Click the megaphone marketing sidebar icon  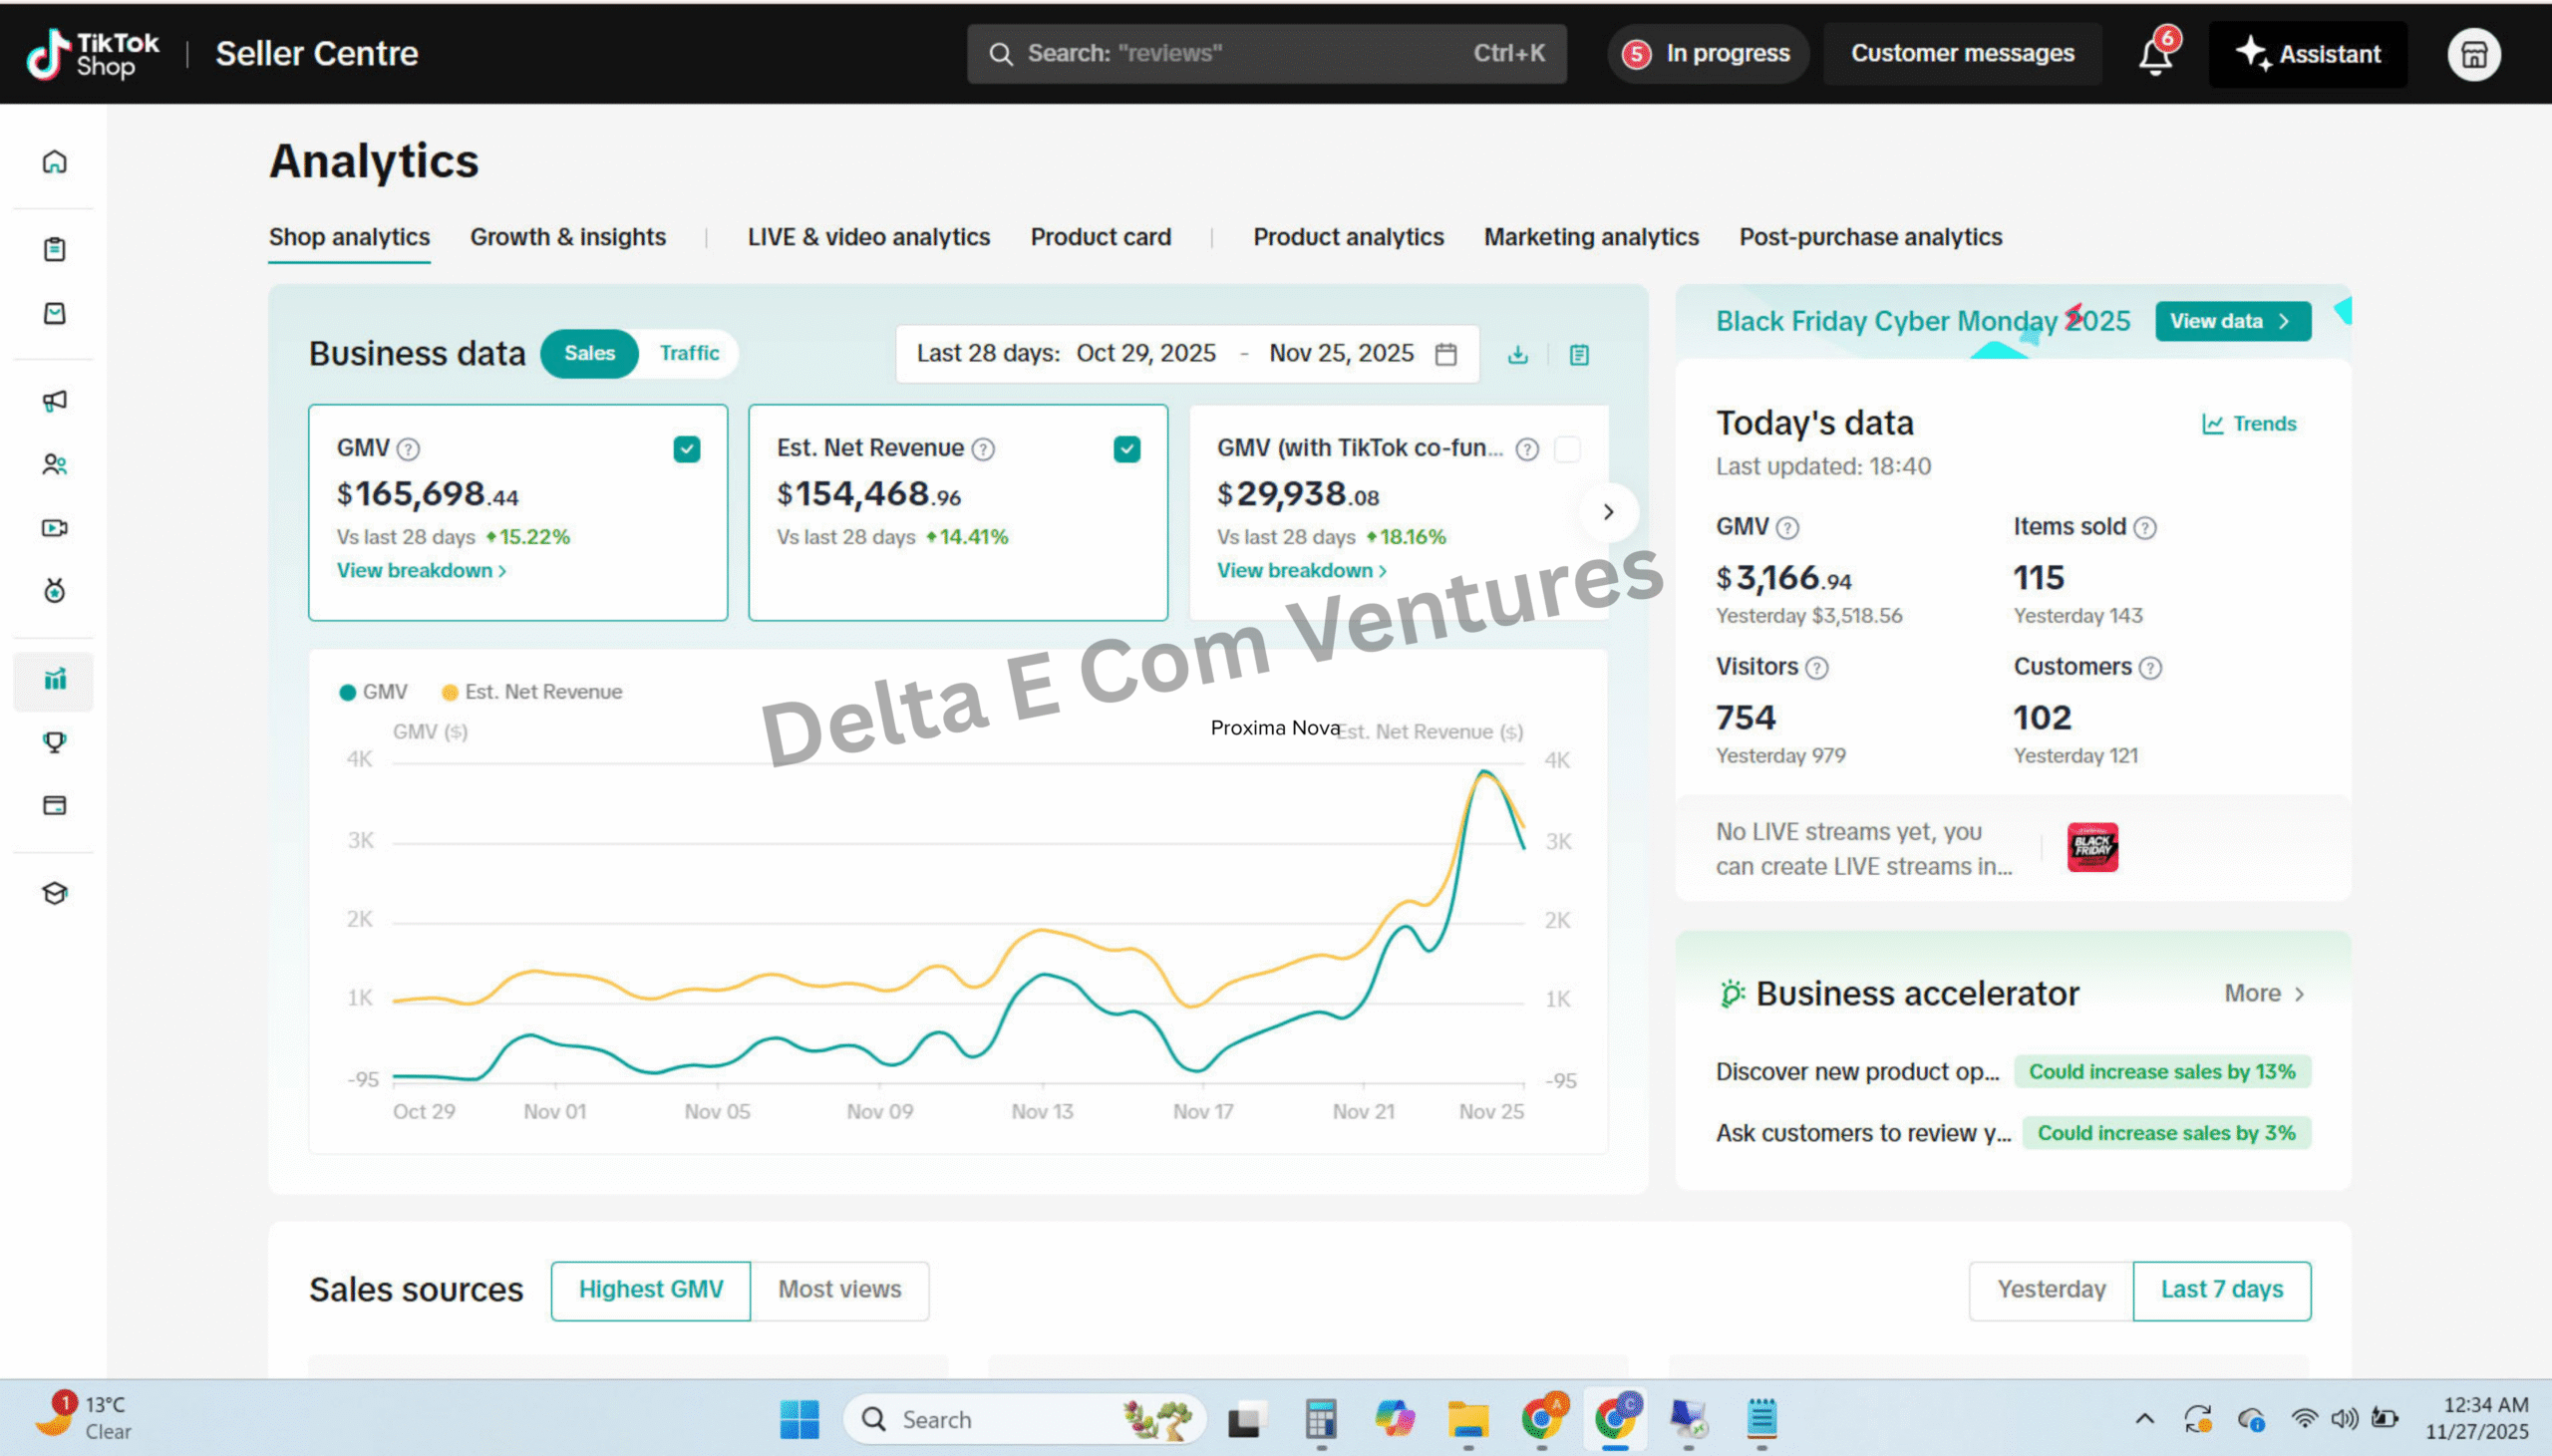point(55,401)
